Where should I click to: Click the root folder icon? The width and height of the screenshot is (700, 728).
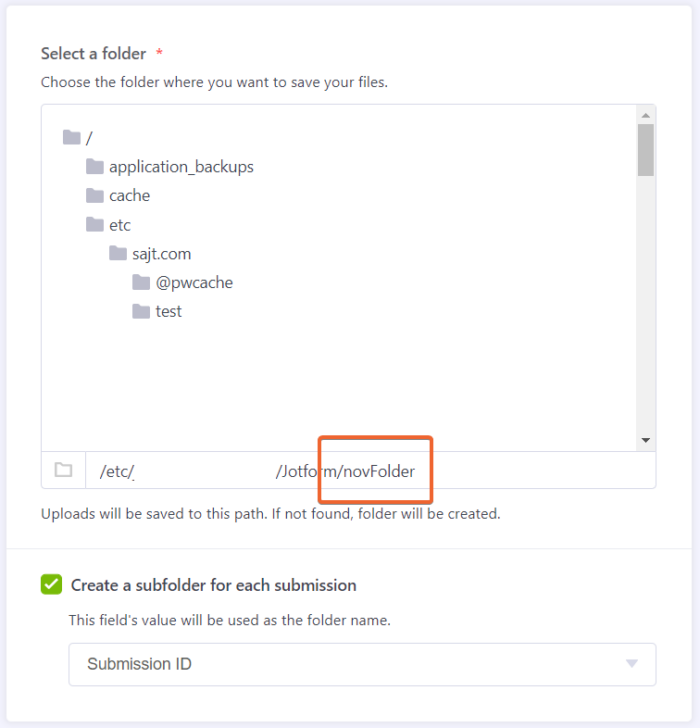coord(71,137)
